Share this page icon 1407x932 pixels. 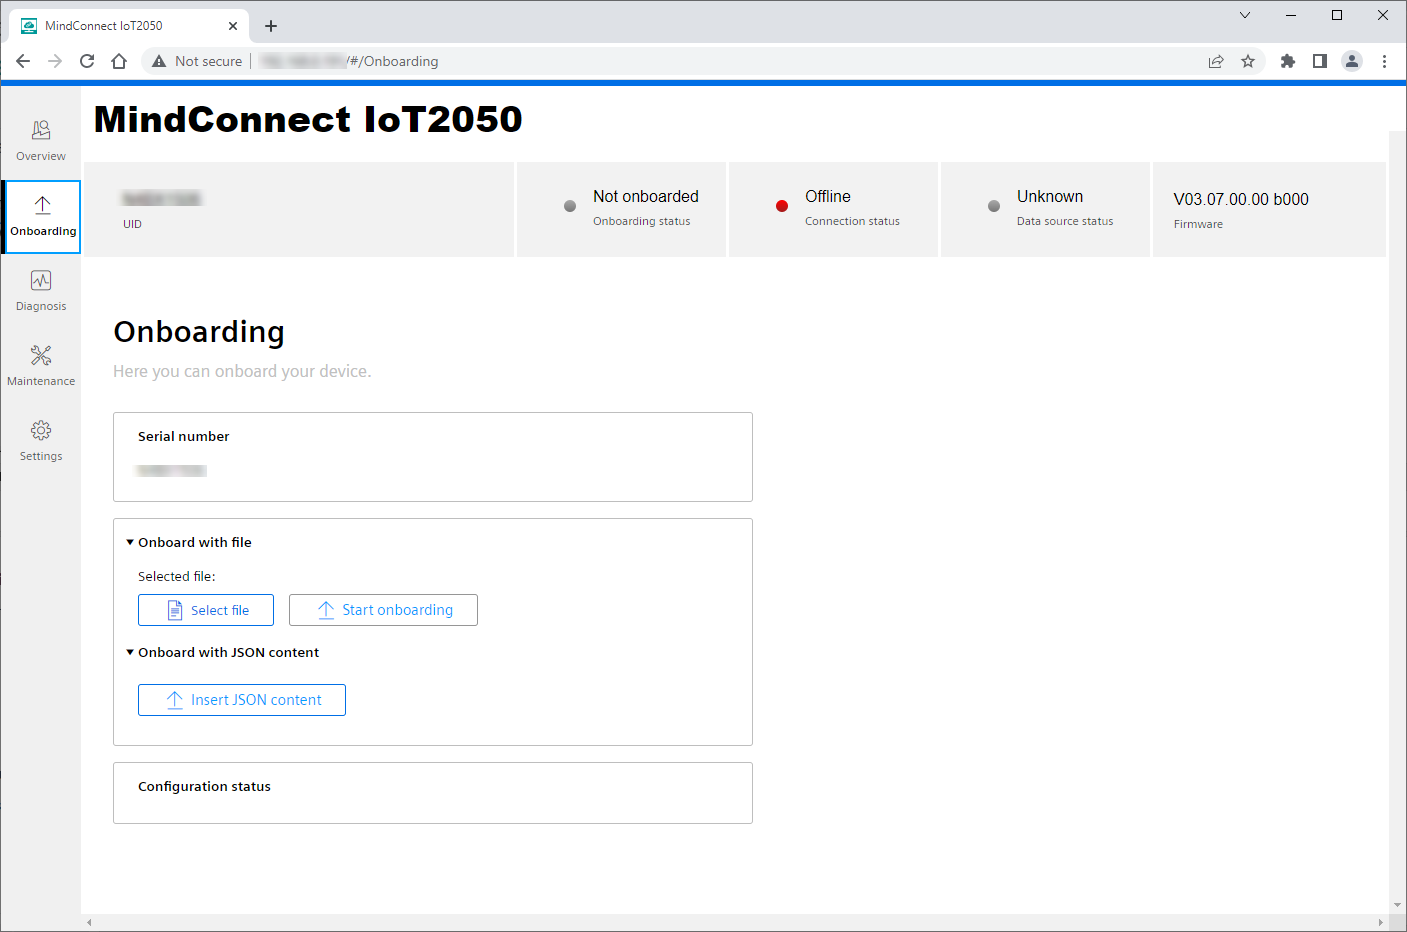(1216, 61)
